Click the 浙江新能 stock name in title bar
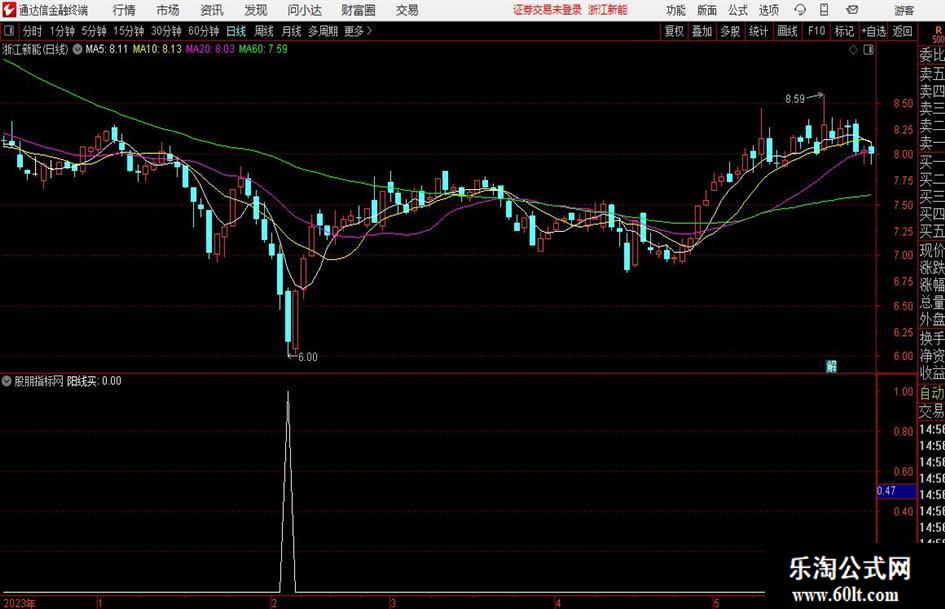Screen dimensions: 945x609 tap(608, 10)
